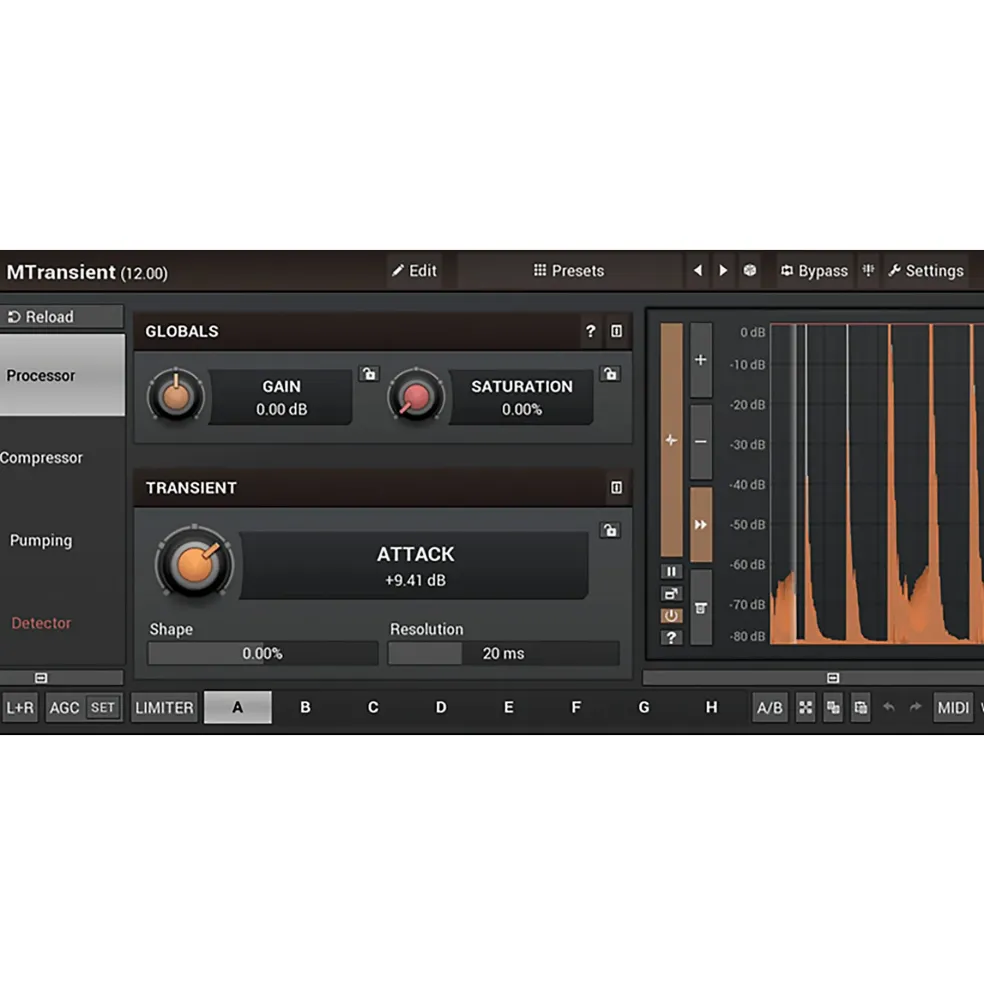Click the morph icon next to A/B
The width and height of the screenshot is (984, 985).
(x=806, y=708)
